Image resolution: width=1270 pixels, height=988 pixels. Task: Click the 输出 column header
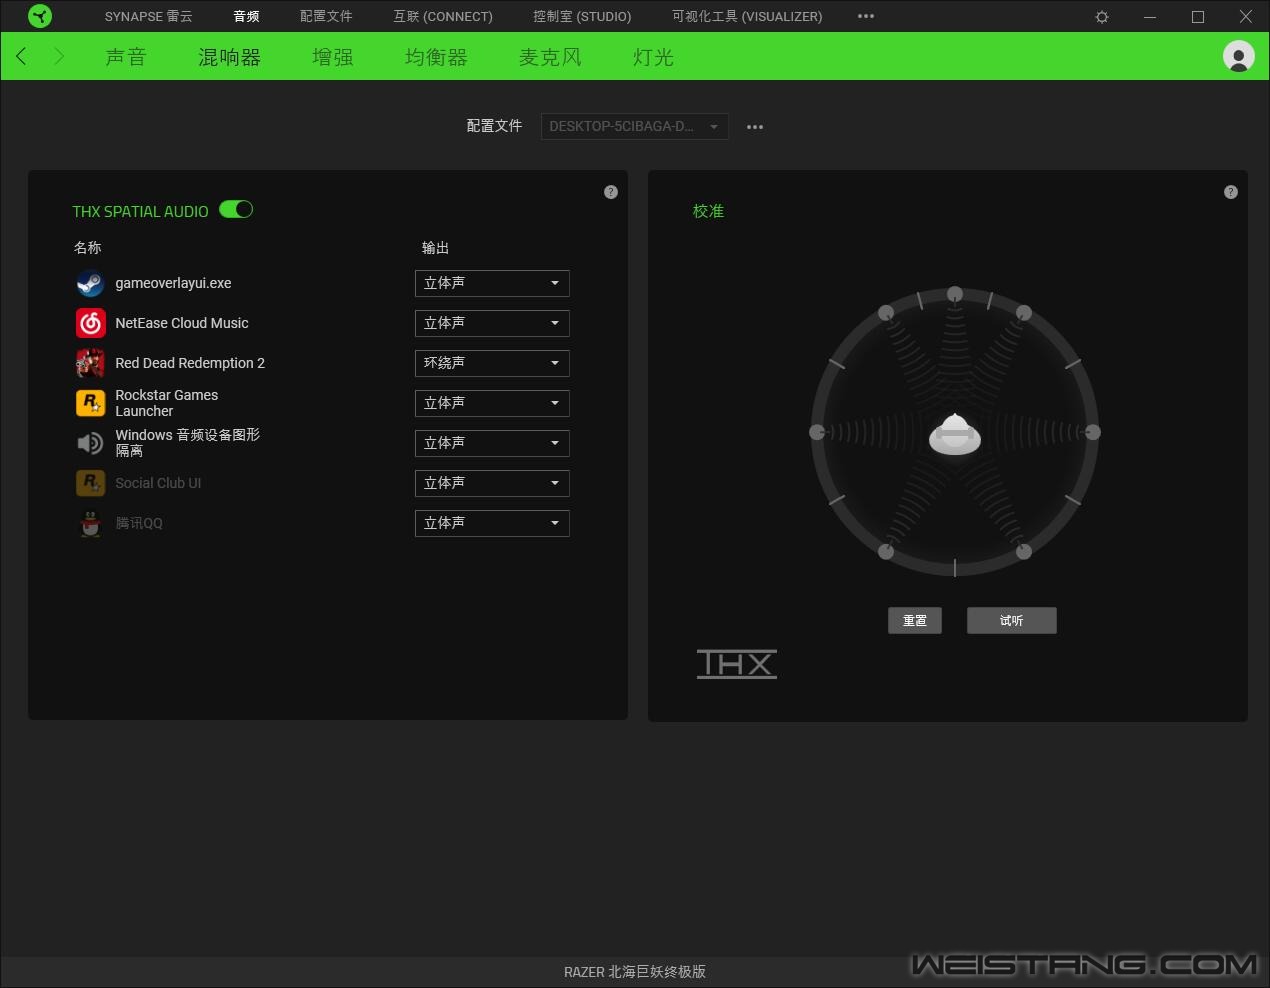[435, 247]
